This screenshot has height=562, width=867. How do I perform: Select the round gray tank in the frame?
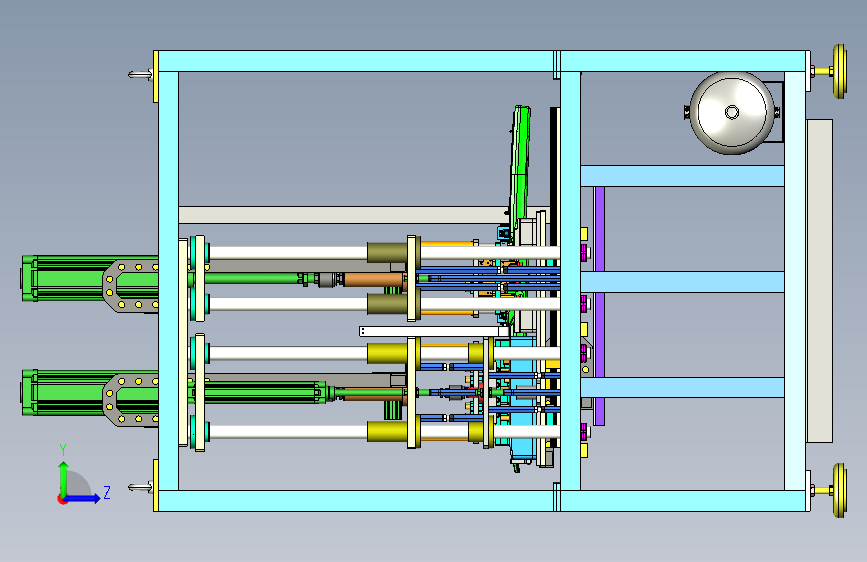[x=732, y=113]
